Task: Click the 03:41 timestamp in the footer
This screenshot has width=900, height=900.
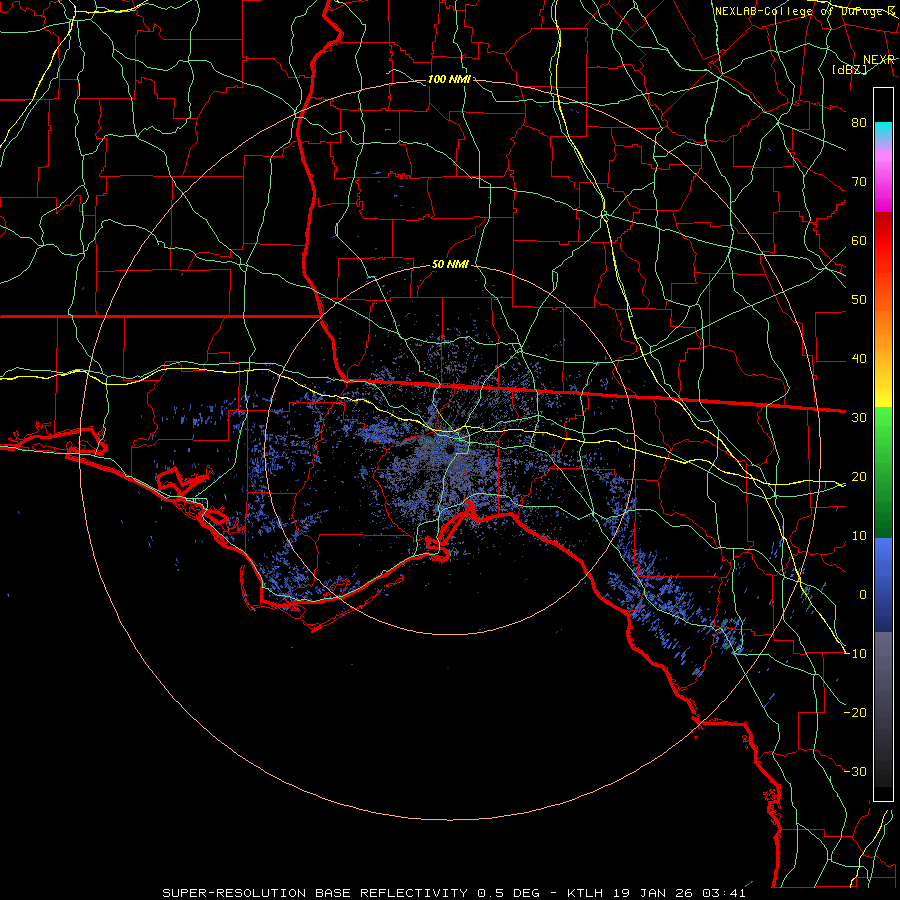Action: 726,893
